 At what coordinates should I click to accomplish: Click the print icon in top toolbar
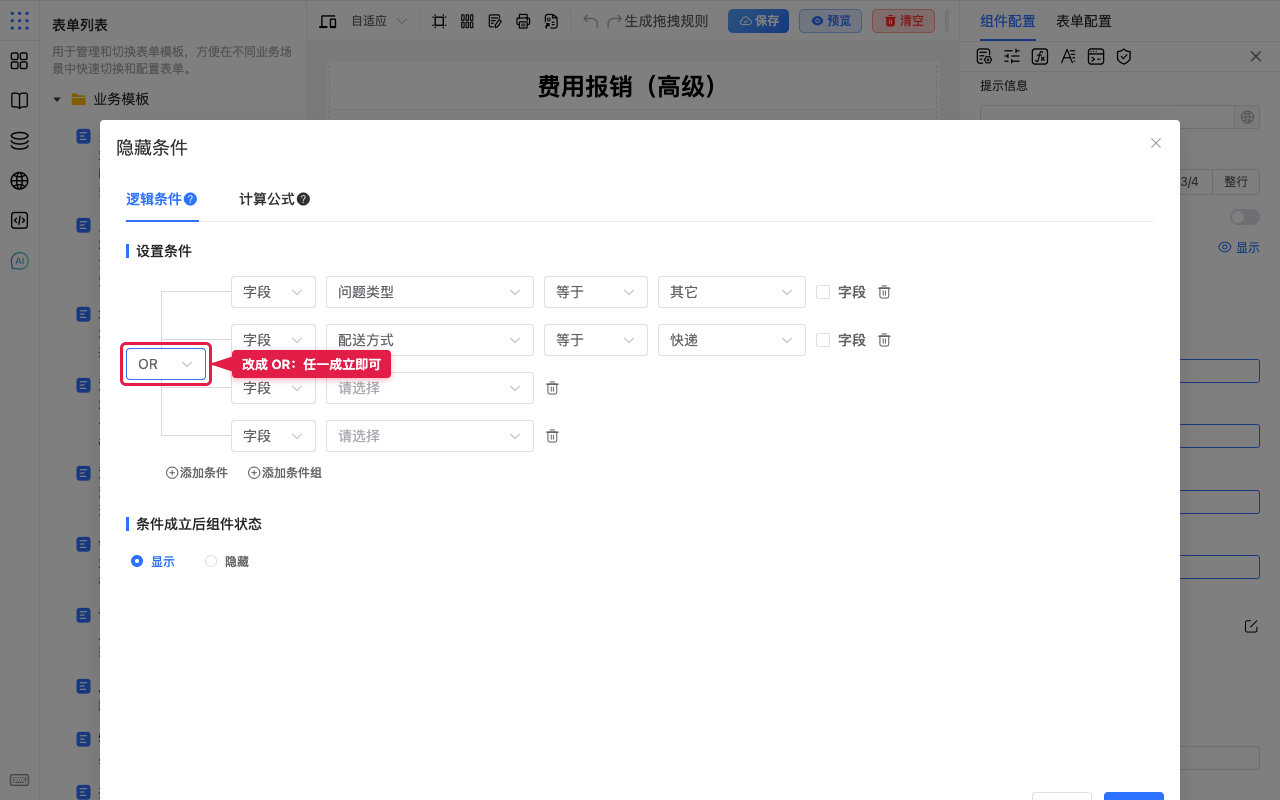point(523,21)
